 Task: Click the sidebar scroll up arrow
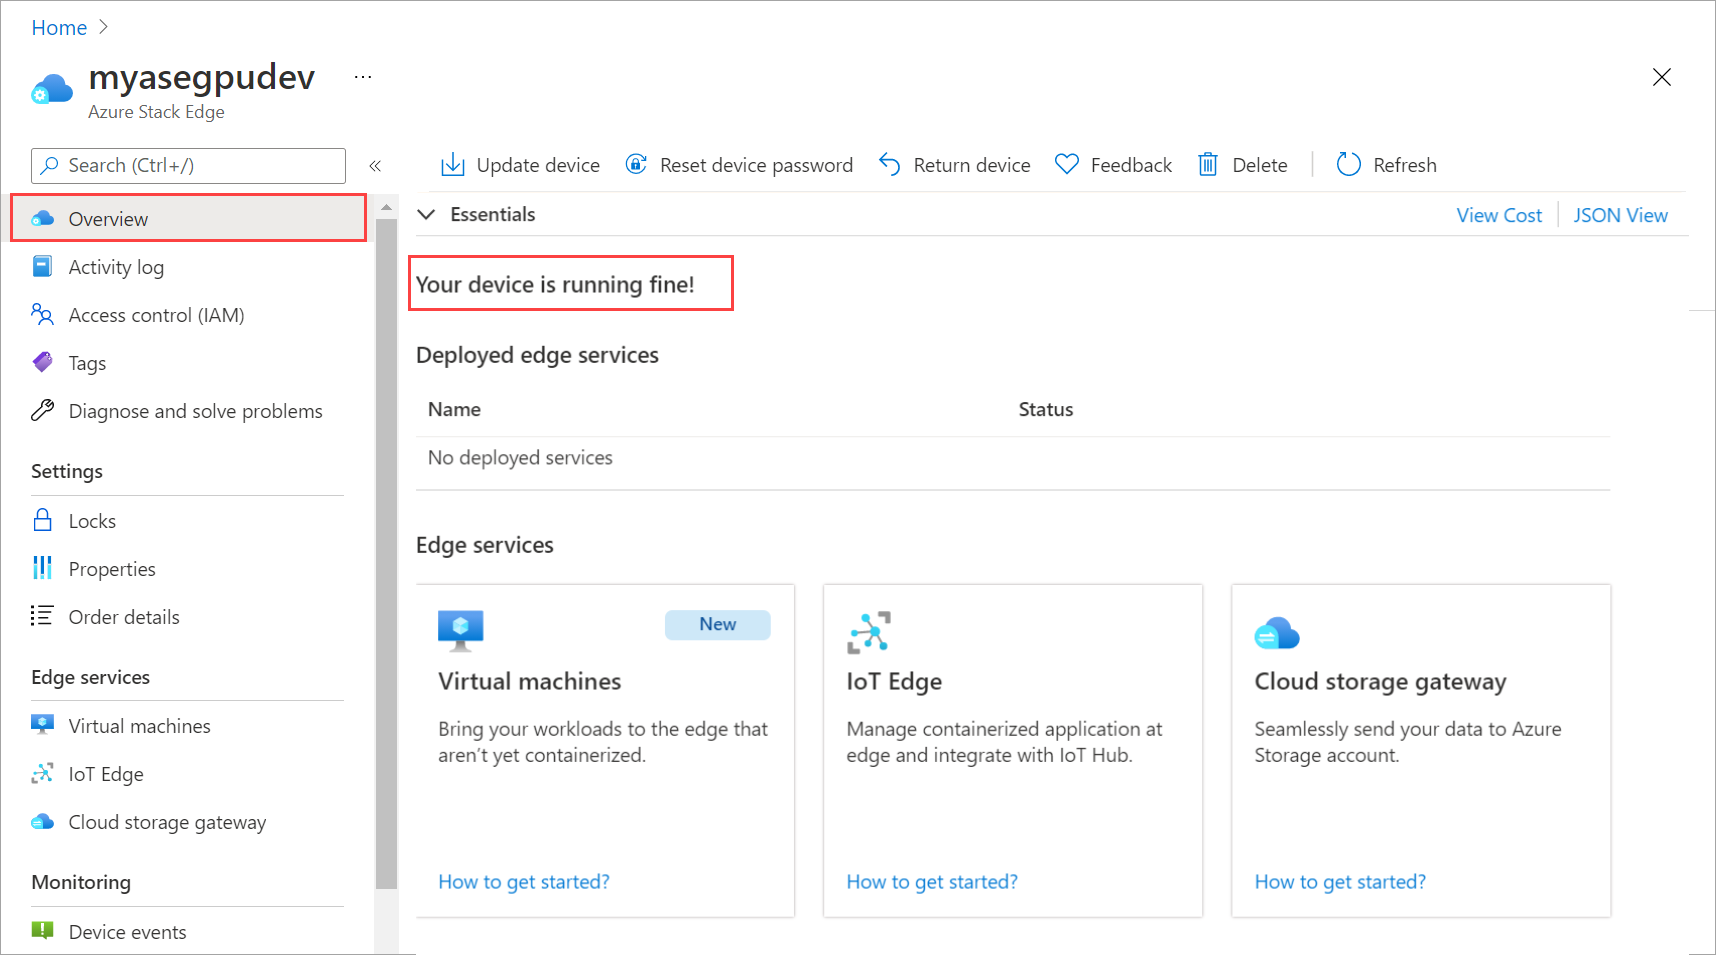[386, 207]
